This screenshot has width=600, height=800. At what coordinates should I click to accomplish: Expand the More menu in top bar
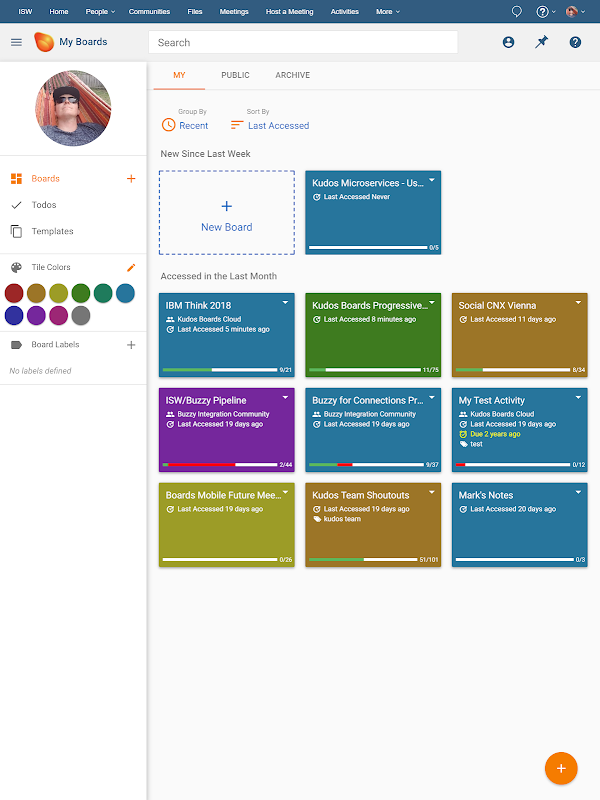click(x=388, y=11)
